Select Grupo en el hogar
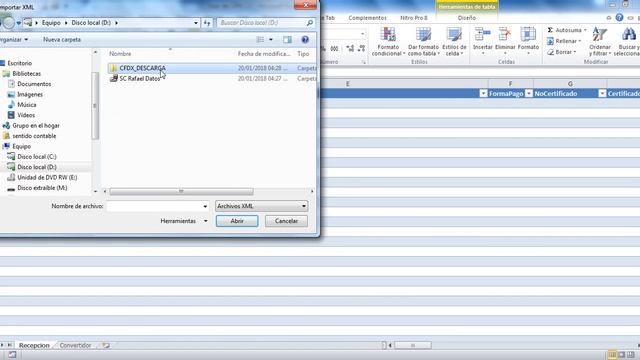This screenshot has width=640, height=360. pos(36,126)
